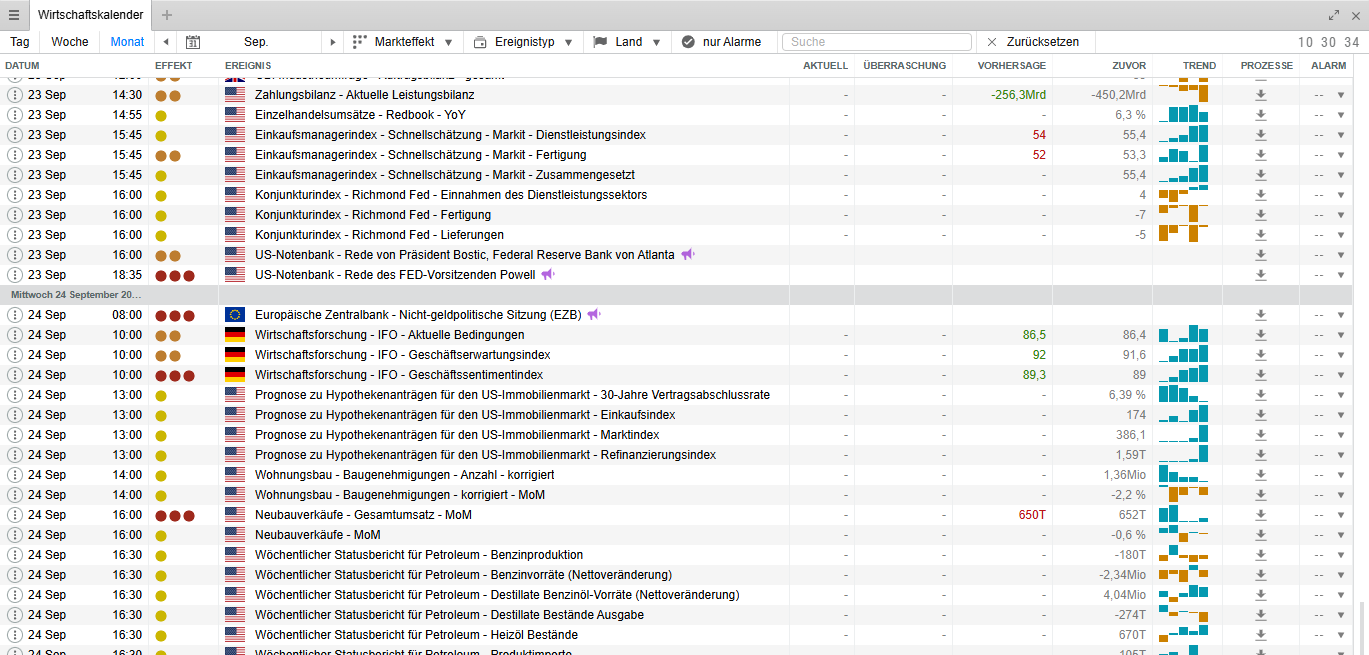Viewport: 1369px width, 655px height.
Task: Select the Wirtschaftskalender tab
Action: click(90, 15)
